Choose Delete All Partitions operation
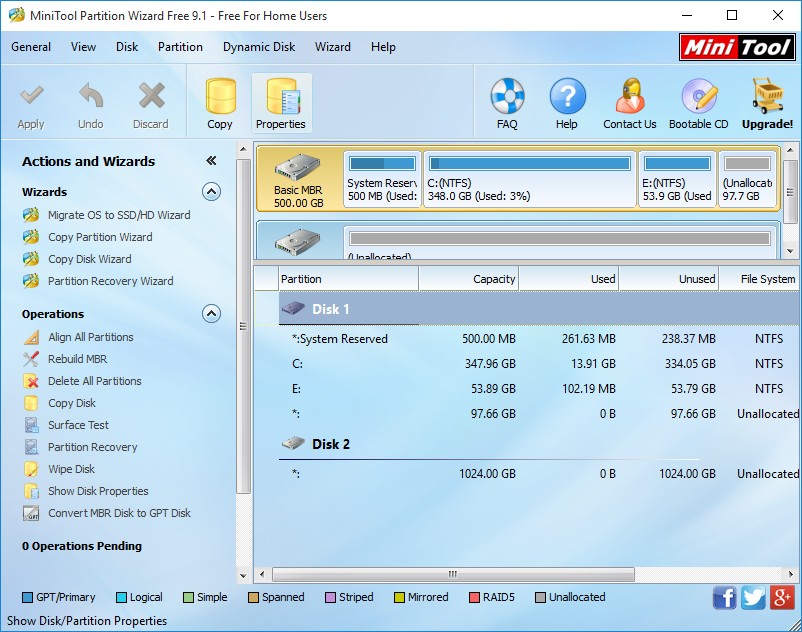 (95, 381)
